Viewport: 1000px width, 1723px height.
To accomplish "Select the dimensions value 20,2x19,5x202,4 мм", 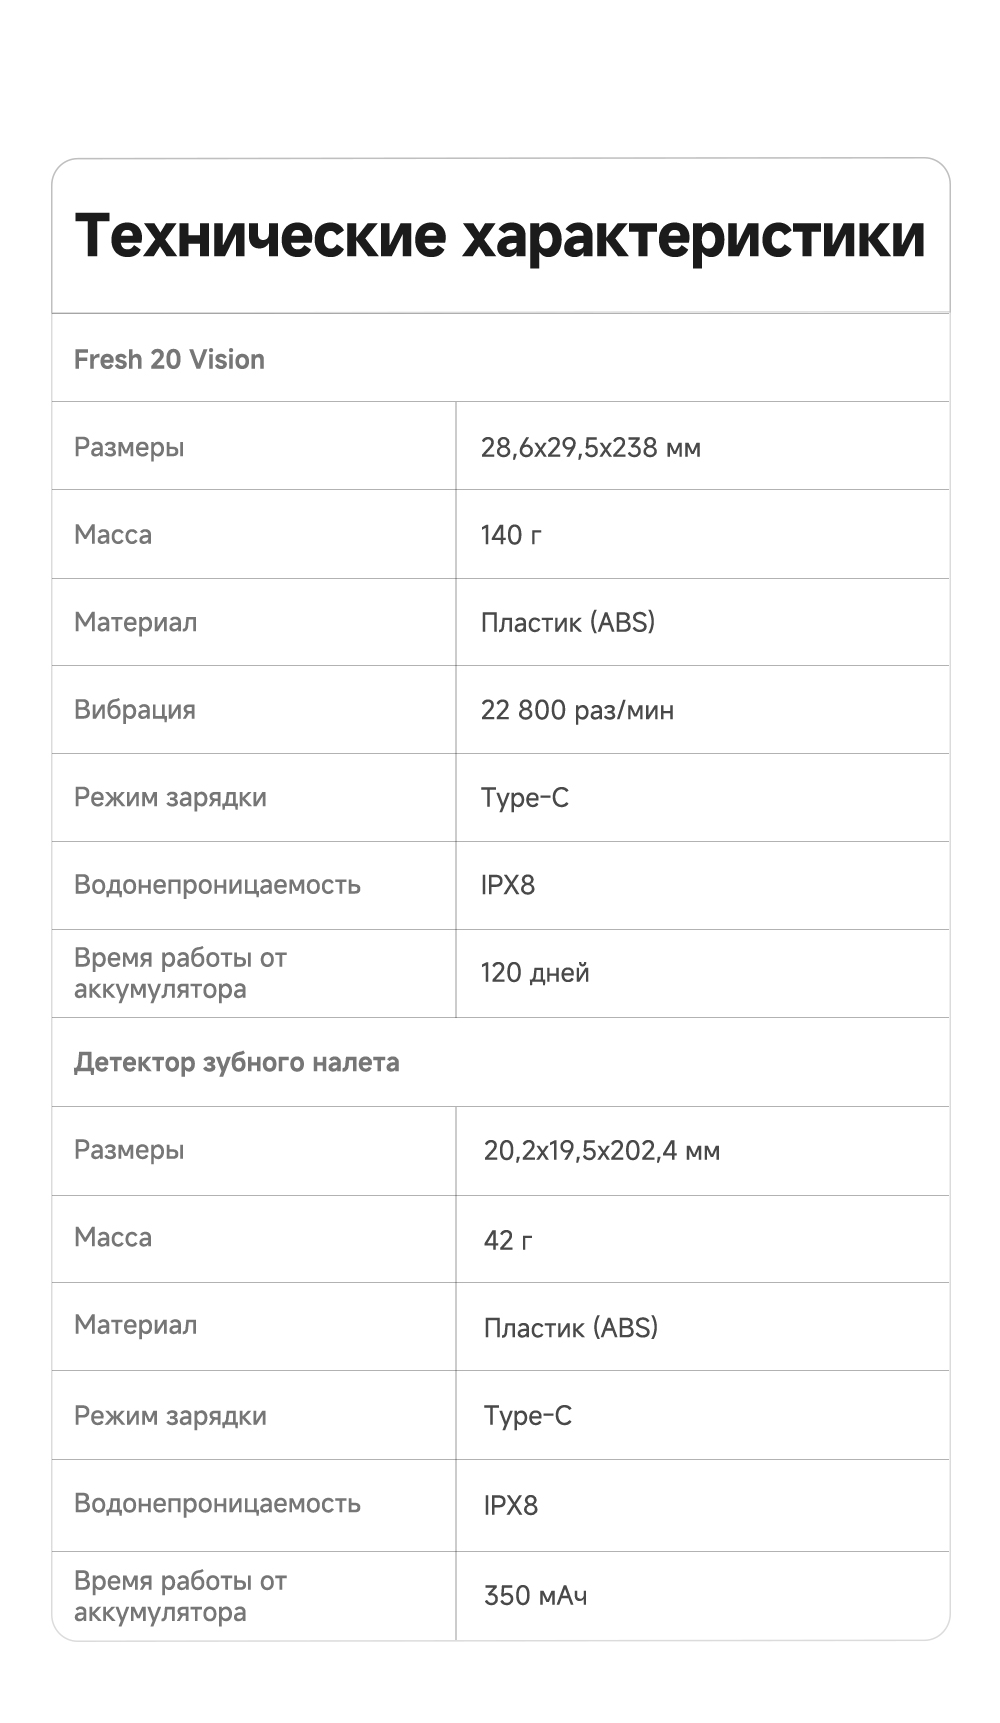I will [601, 1151].
